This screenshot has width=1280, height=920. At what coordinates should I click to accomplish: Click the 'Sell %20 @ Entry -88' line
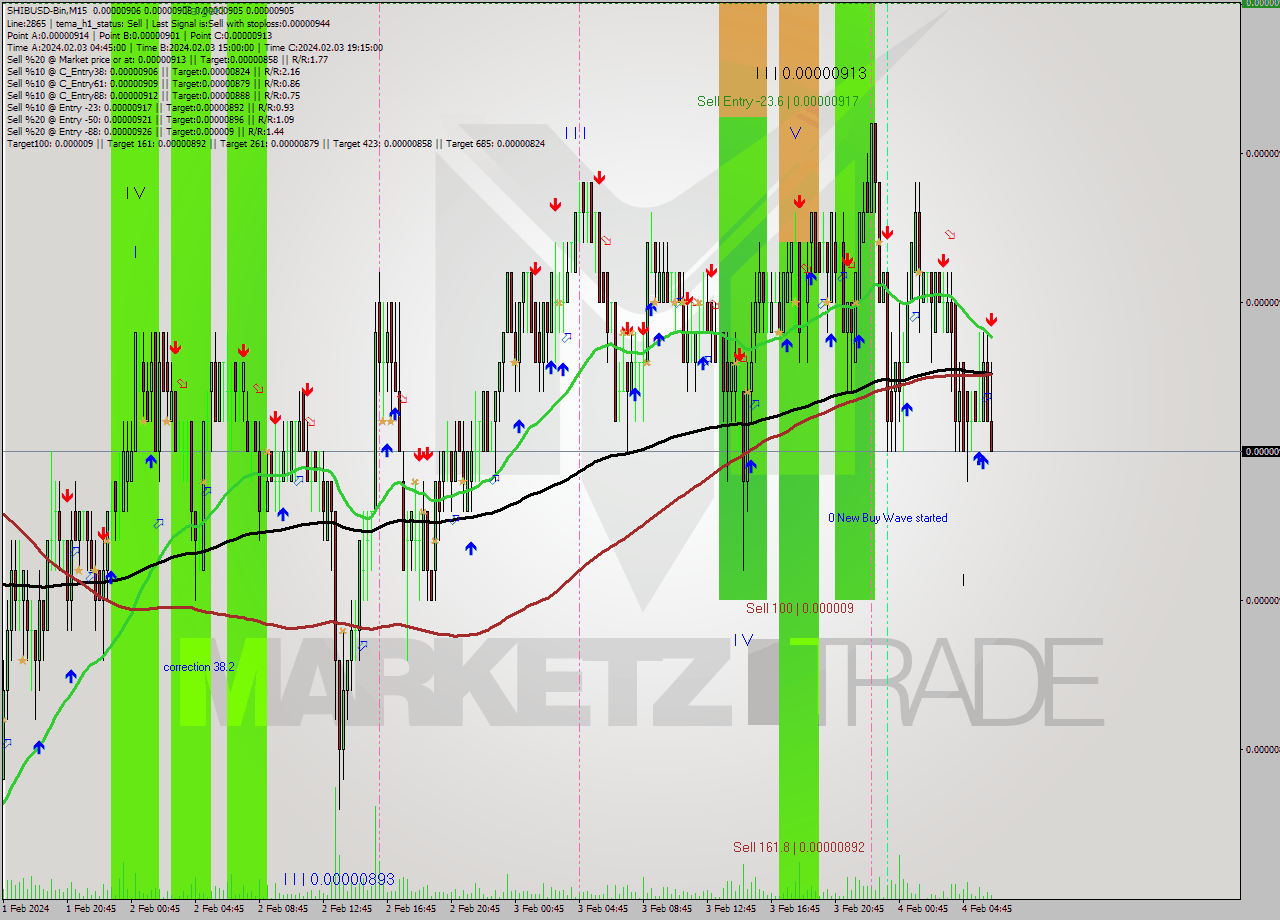click(x=145, y=131)
